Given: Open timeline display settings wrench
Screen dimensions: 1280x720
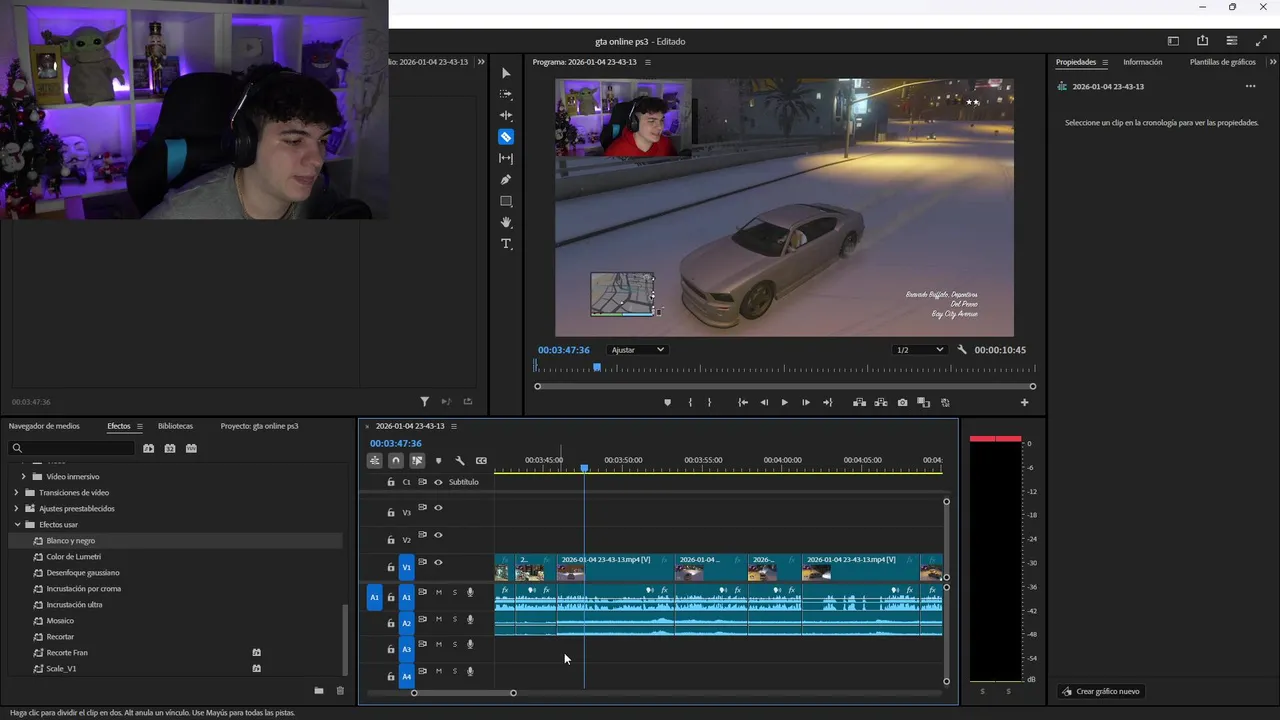Looking at the screenshot, I should pos(460,461).
